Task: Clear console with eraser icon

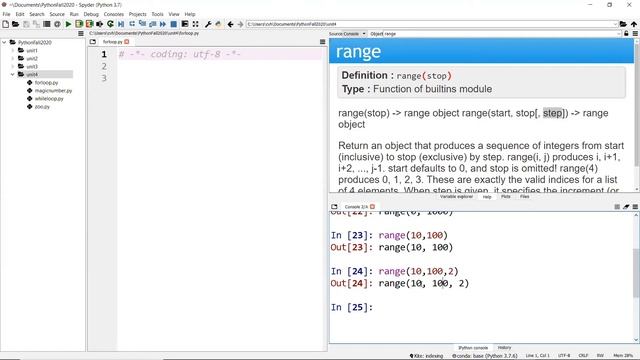Action: click(626, 207)
